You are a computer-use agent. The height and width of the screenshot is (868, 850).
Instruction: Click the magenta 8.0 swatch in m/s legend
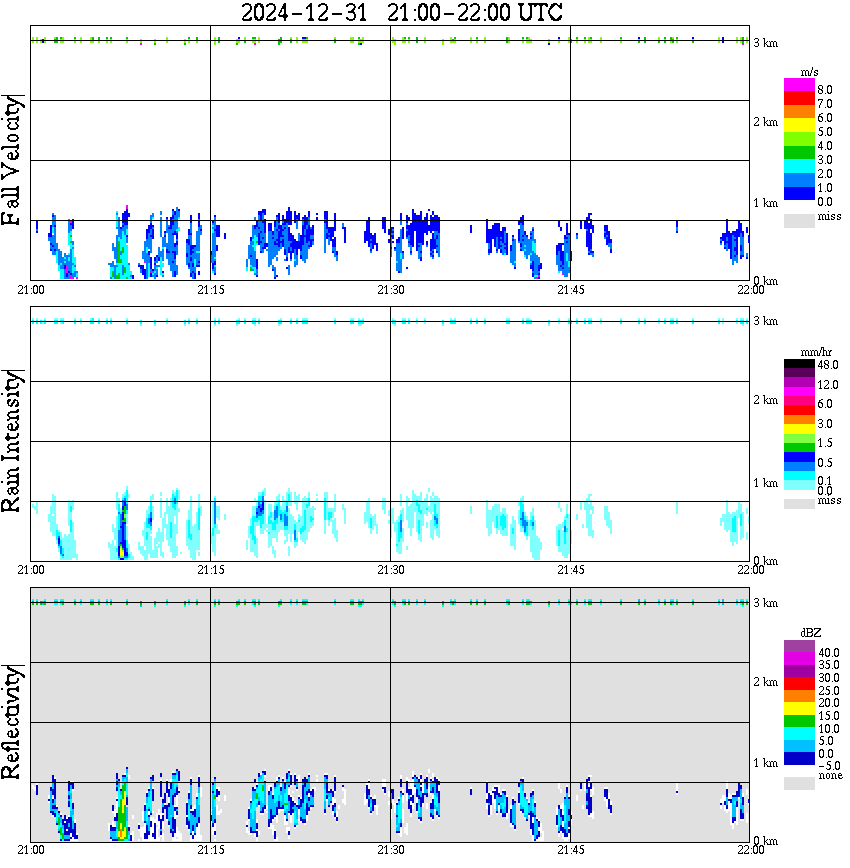[799, 85]
